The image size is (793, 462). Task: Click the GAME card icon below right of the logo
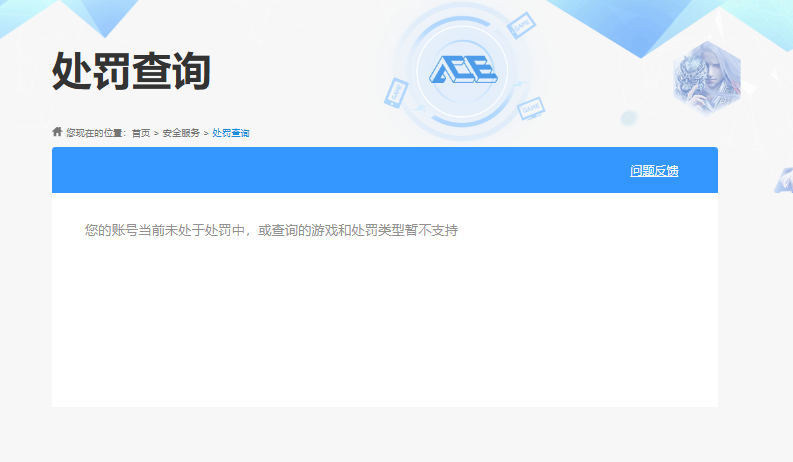click(x=530, y=106)
